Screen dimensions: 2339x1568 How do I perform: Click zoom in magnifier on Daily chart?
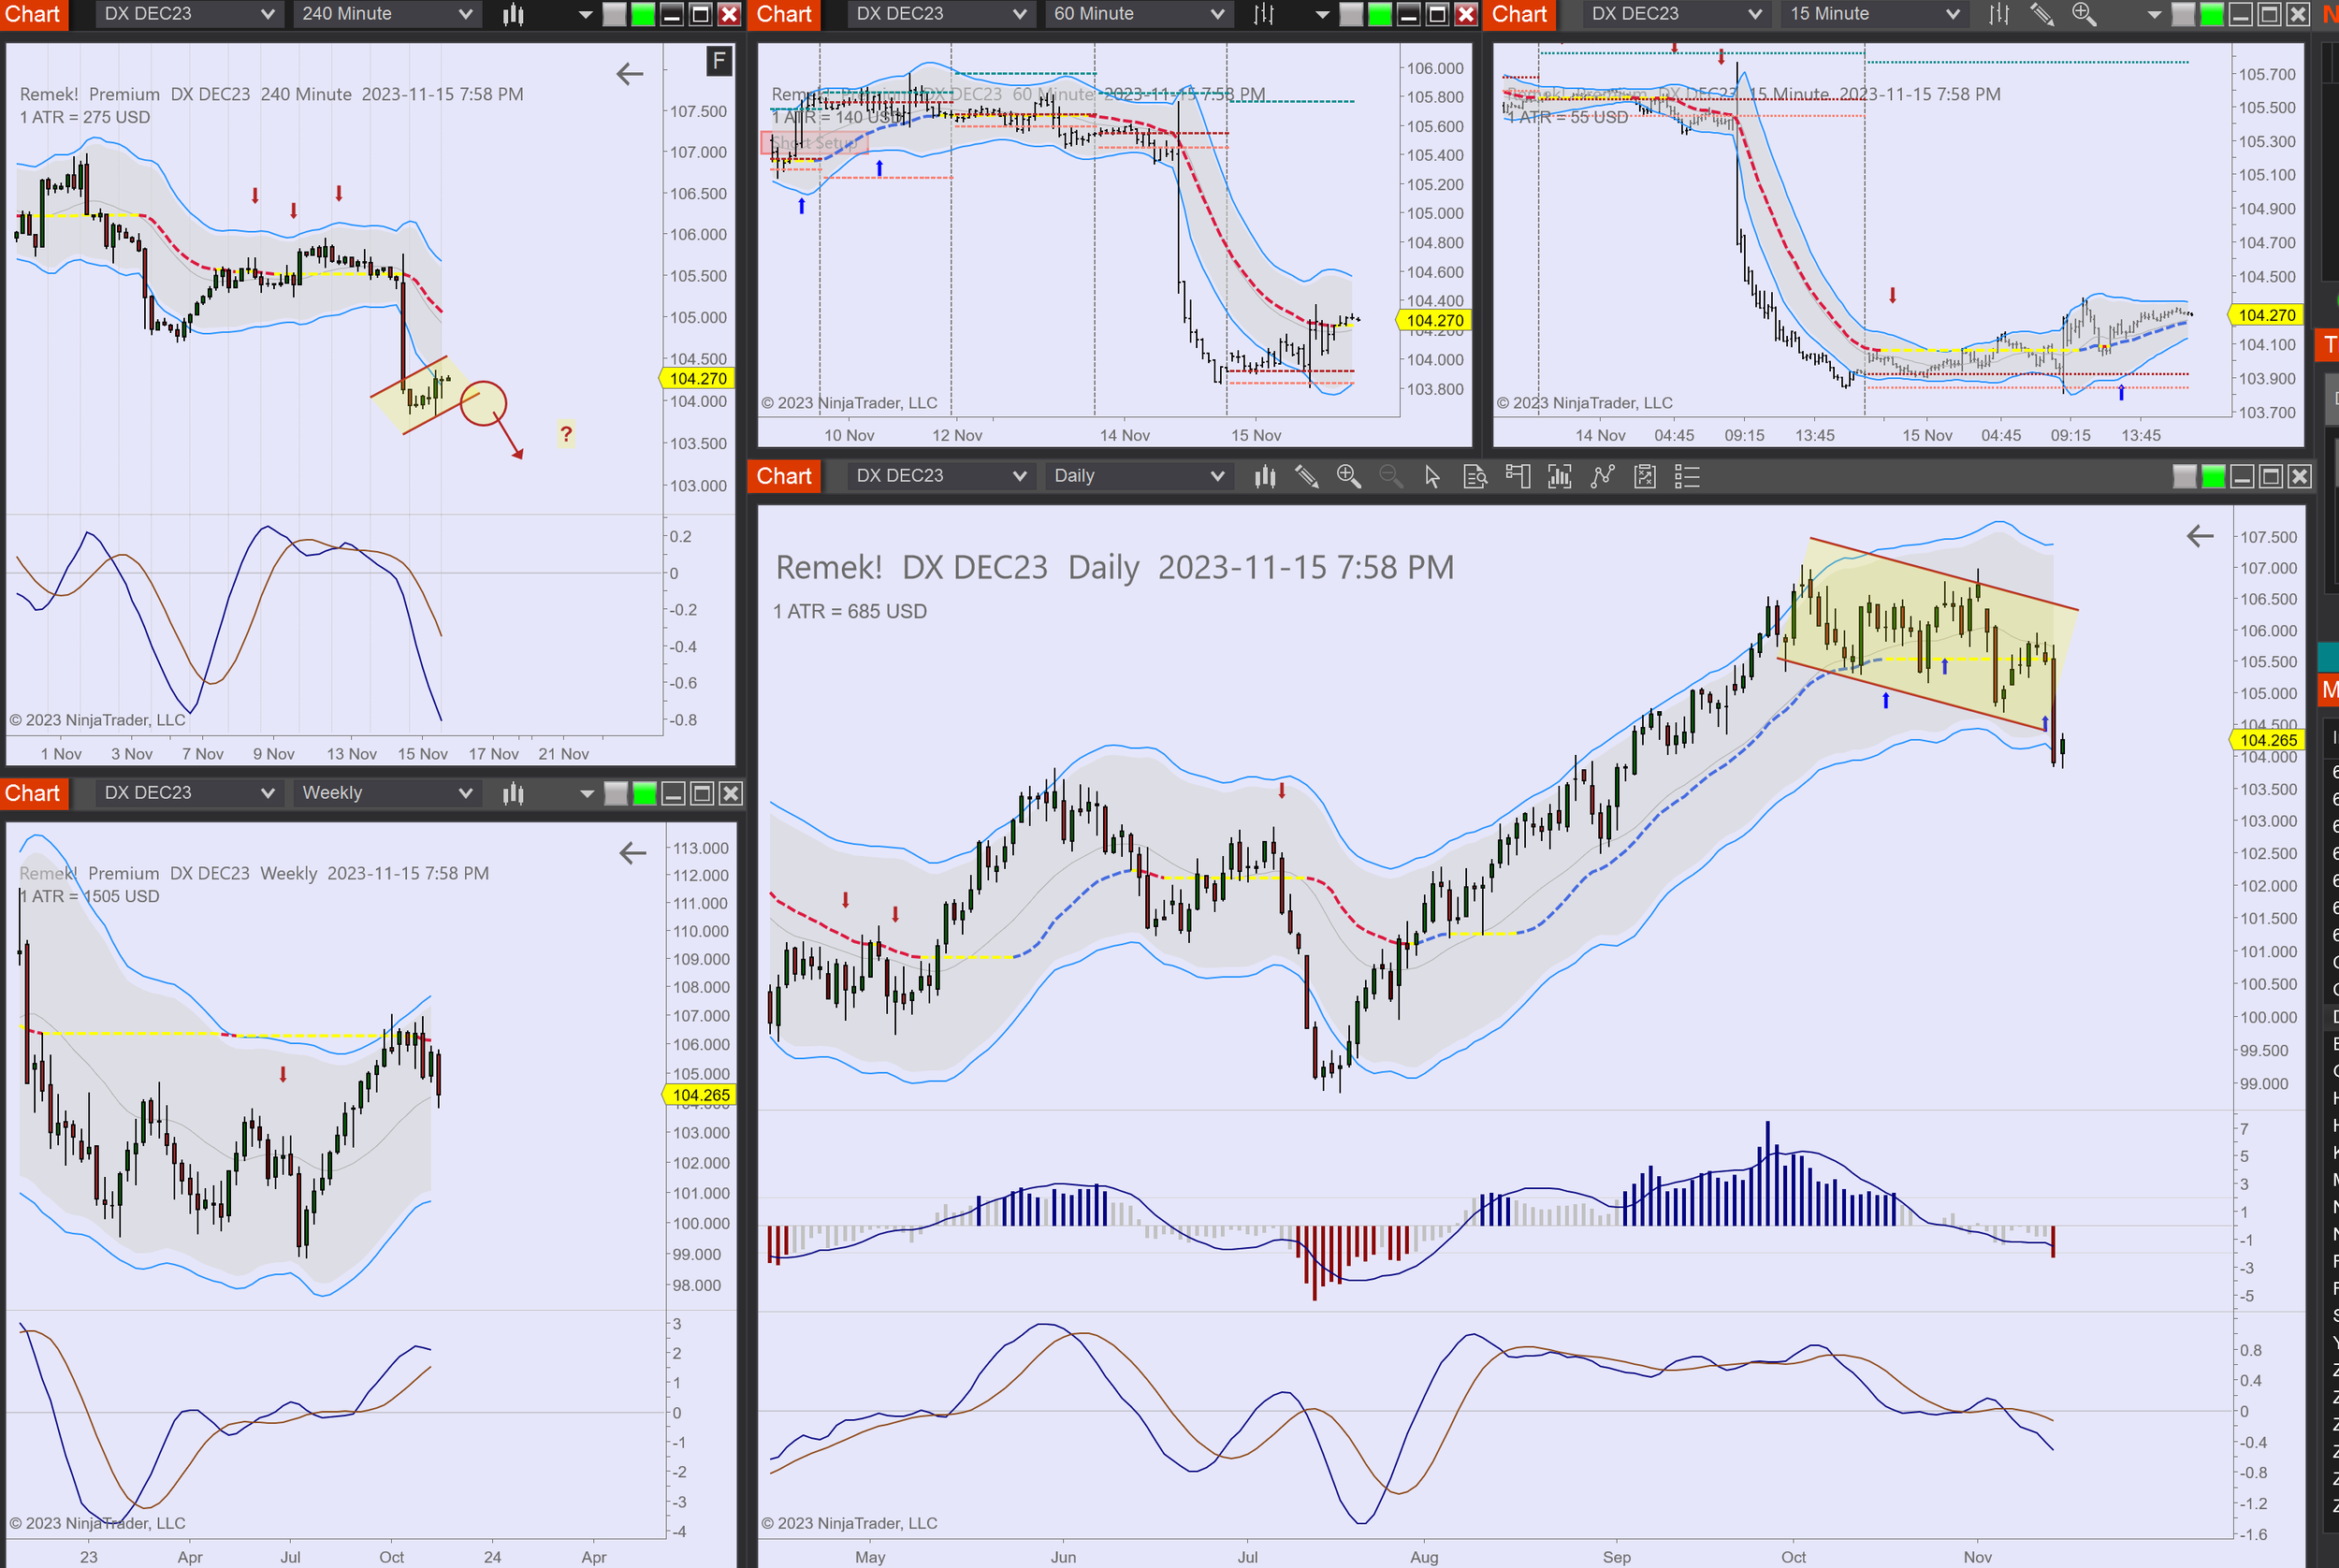pyautogui.click(x=1348, y=476)
